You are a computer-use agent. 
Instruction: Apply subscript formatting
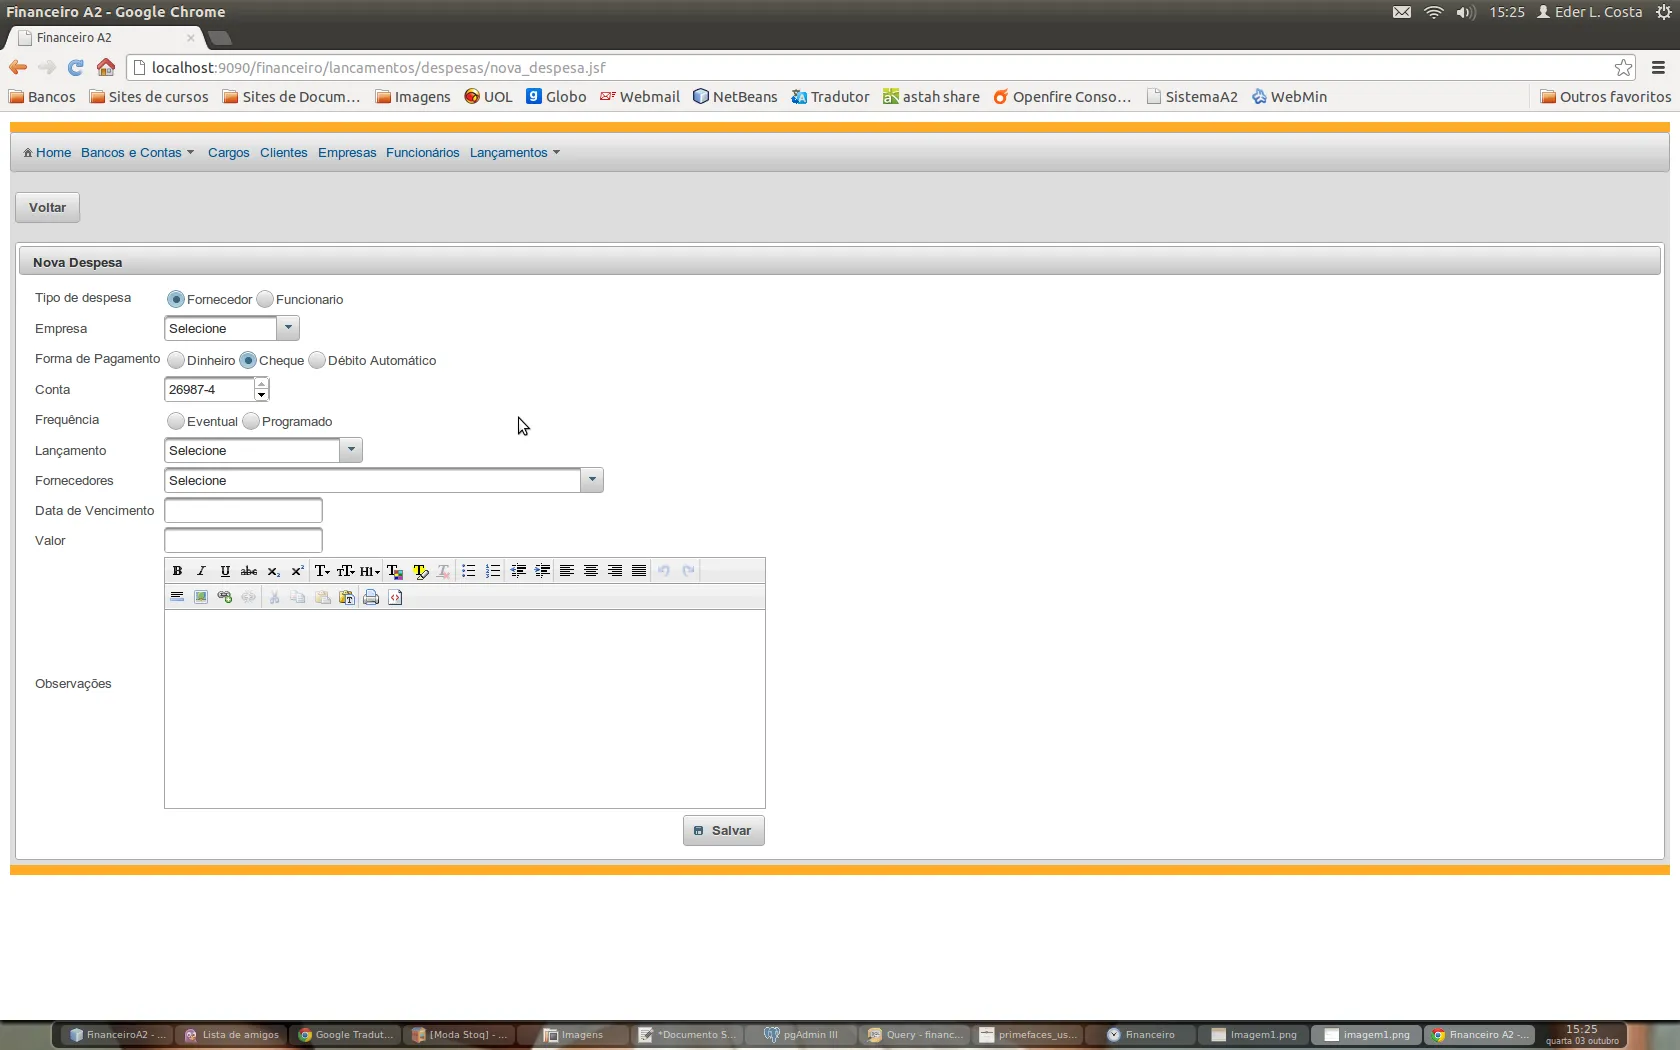(273, 571)
